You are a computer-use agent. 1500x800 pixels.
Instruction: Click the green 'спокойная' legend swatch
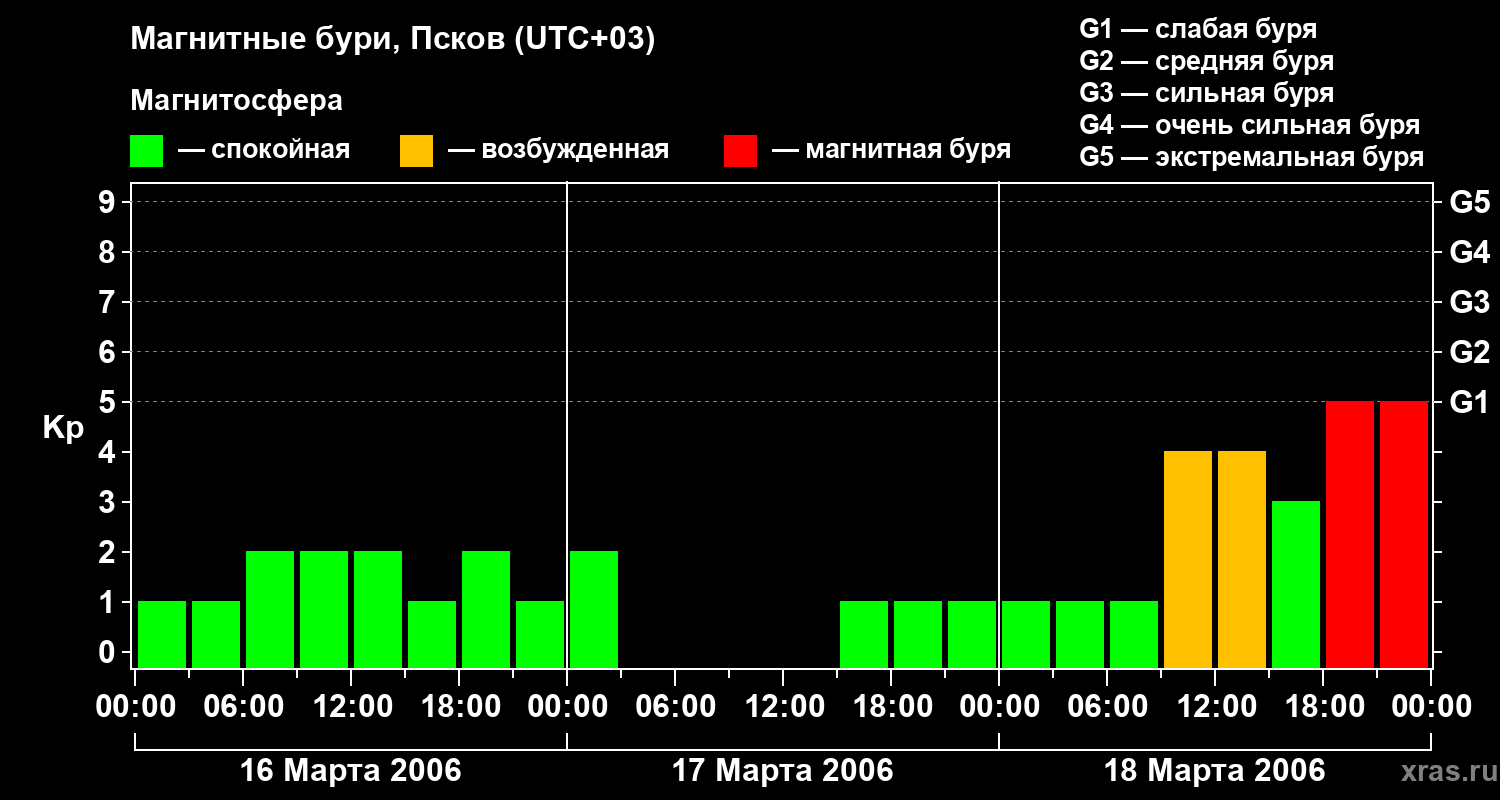146,151
